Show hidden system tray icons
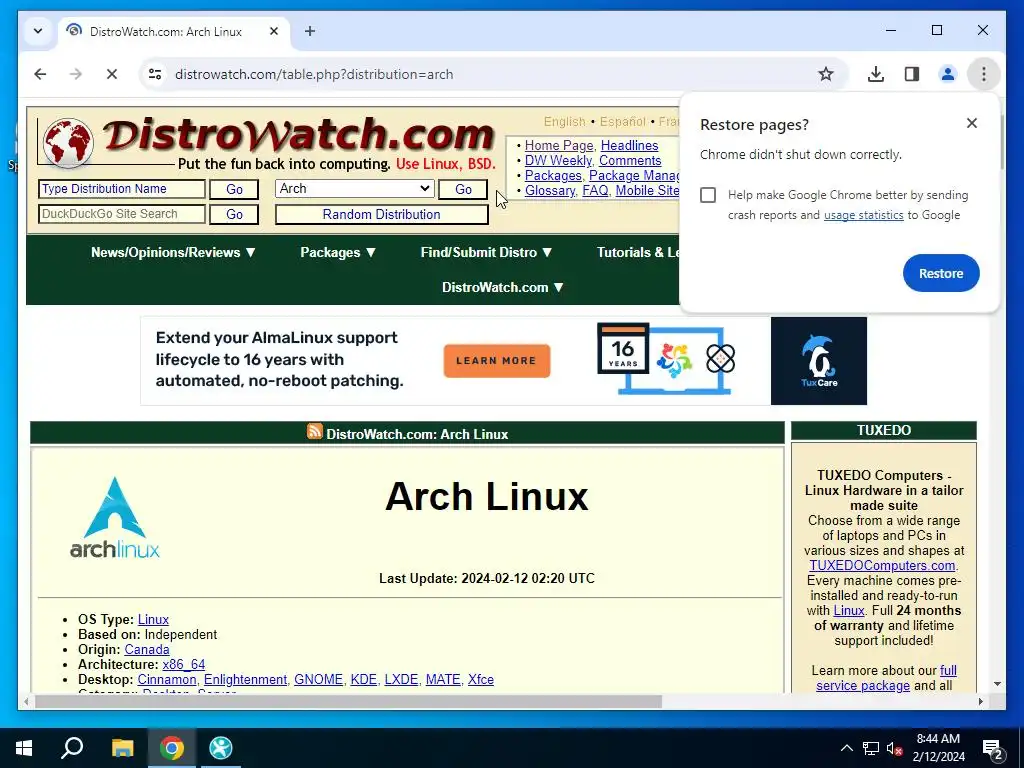Screen dimensions: 1024x768 [x=846, y=748]
